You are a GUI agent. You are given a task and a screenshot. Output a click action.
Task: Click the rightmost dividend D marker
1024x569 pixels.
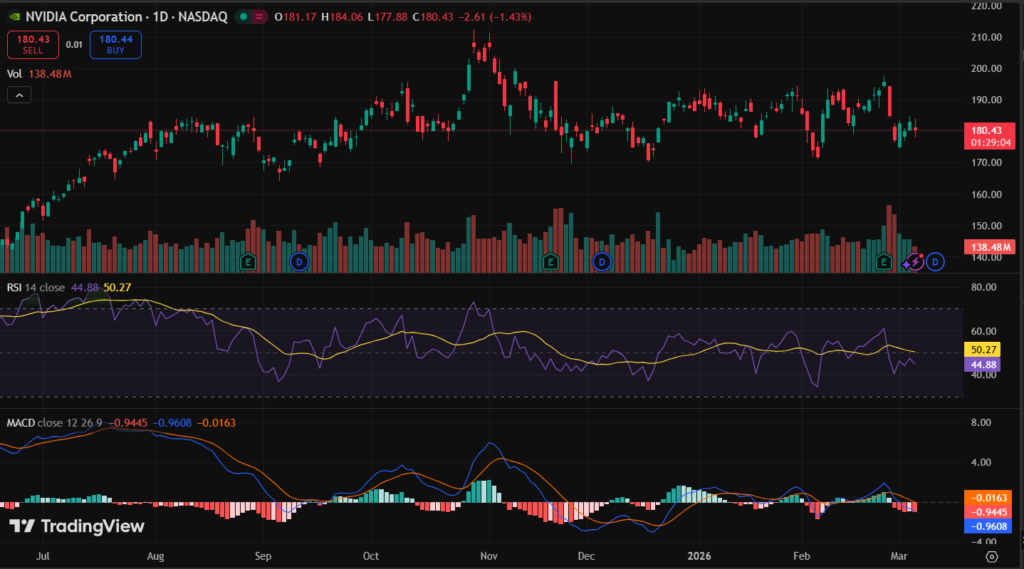pyautogui.click(x=935, y=262)
